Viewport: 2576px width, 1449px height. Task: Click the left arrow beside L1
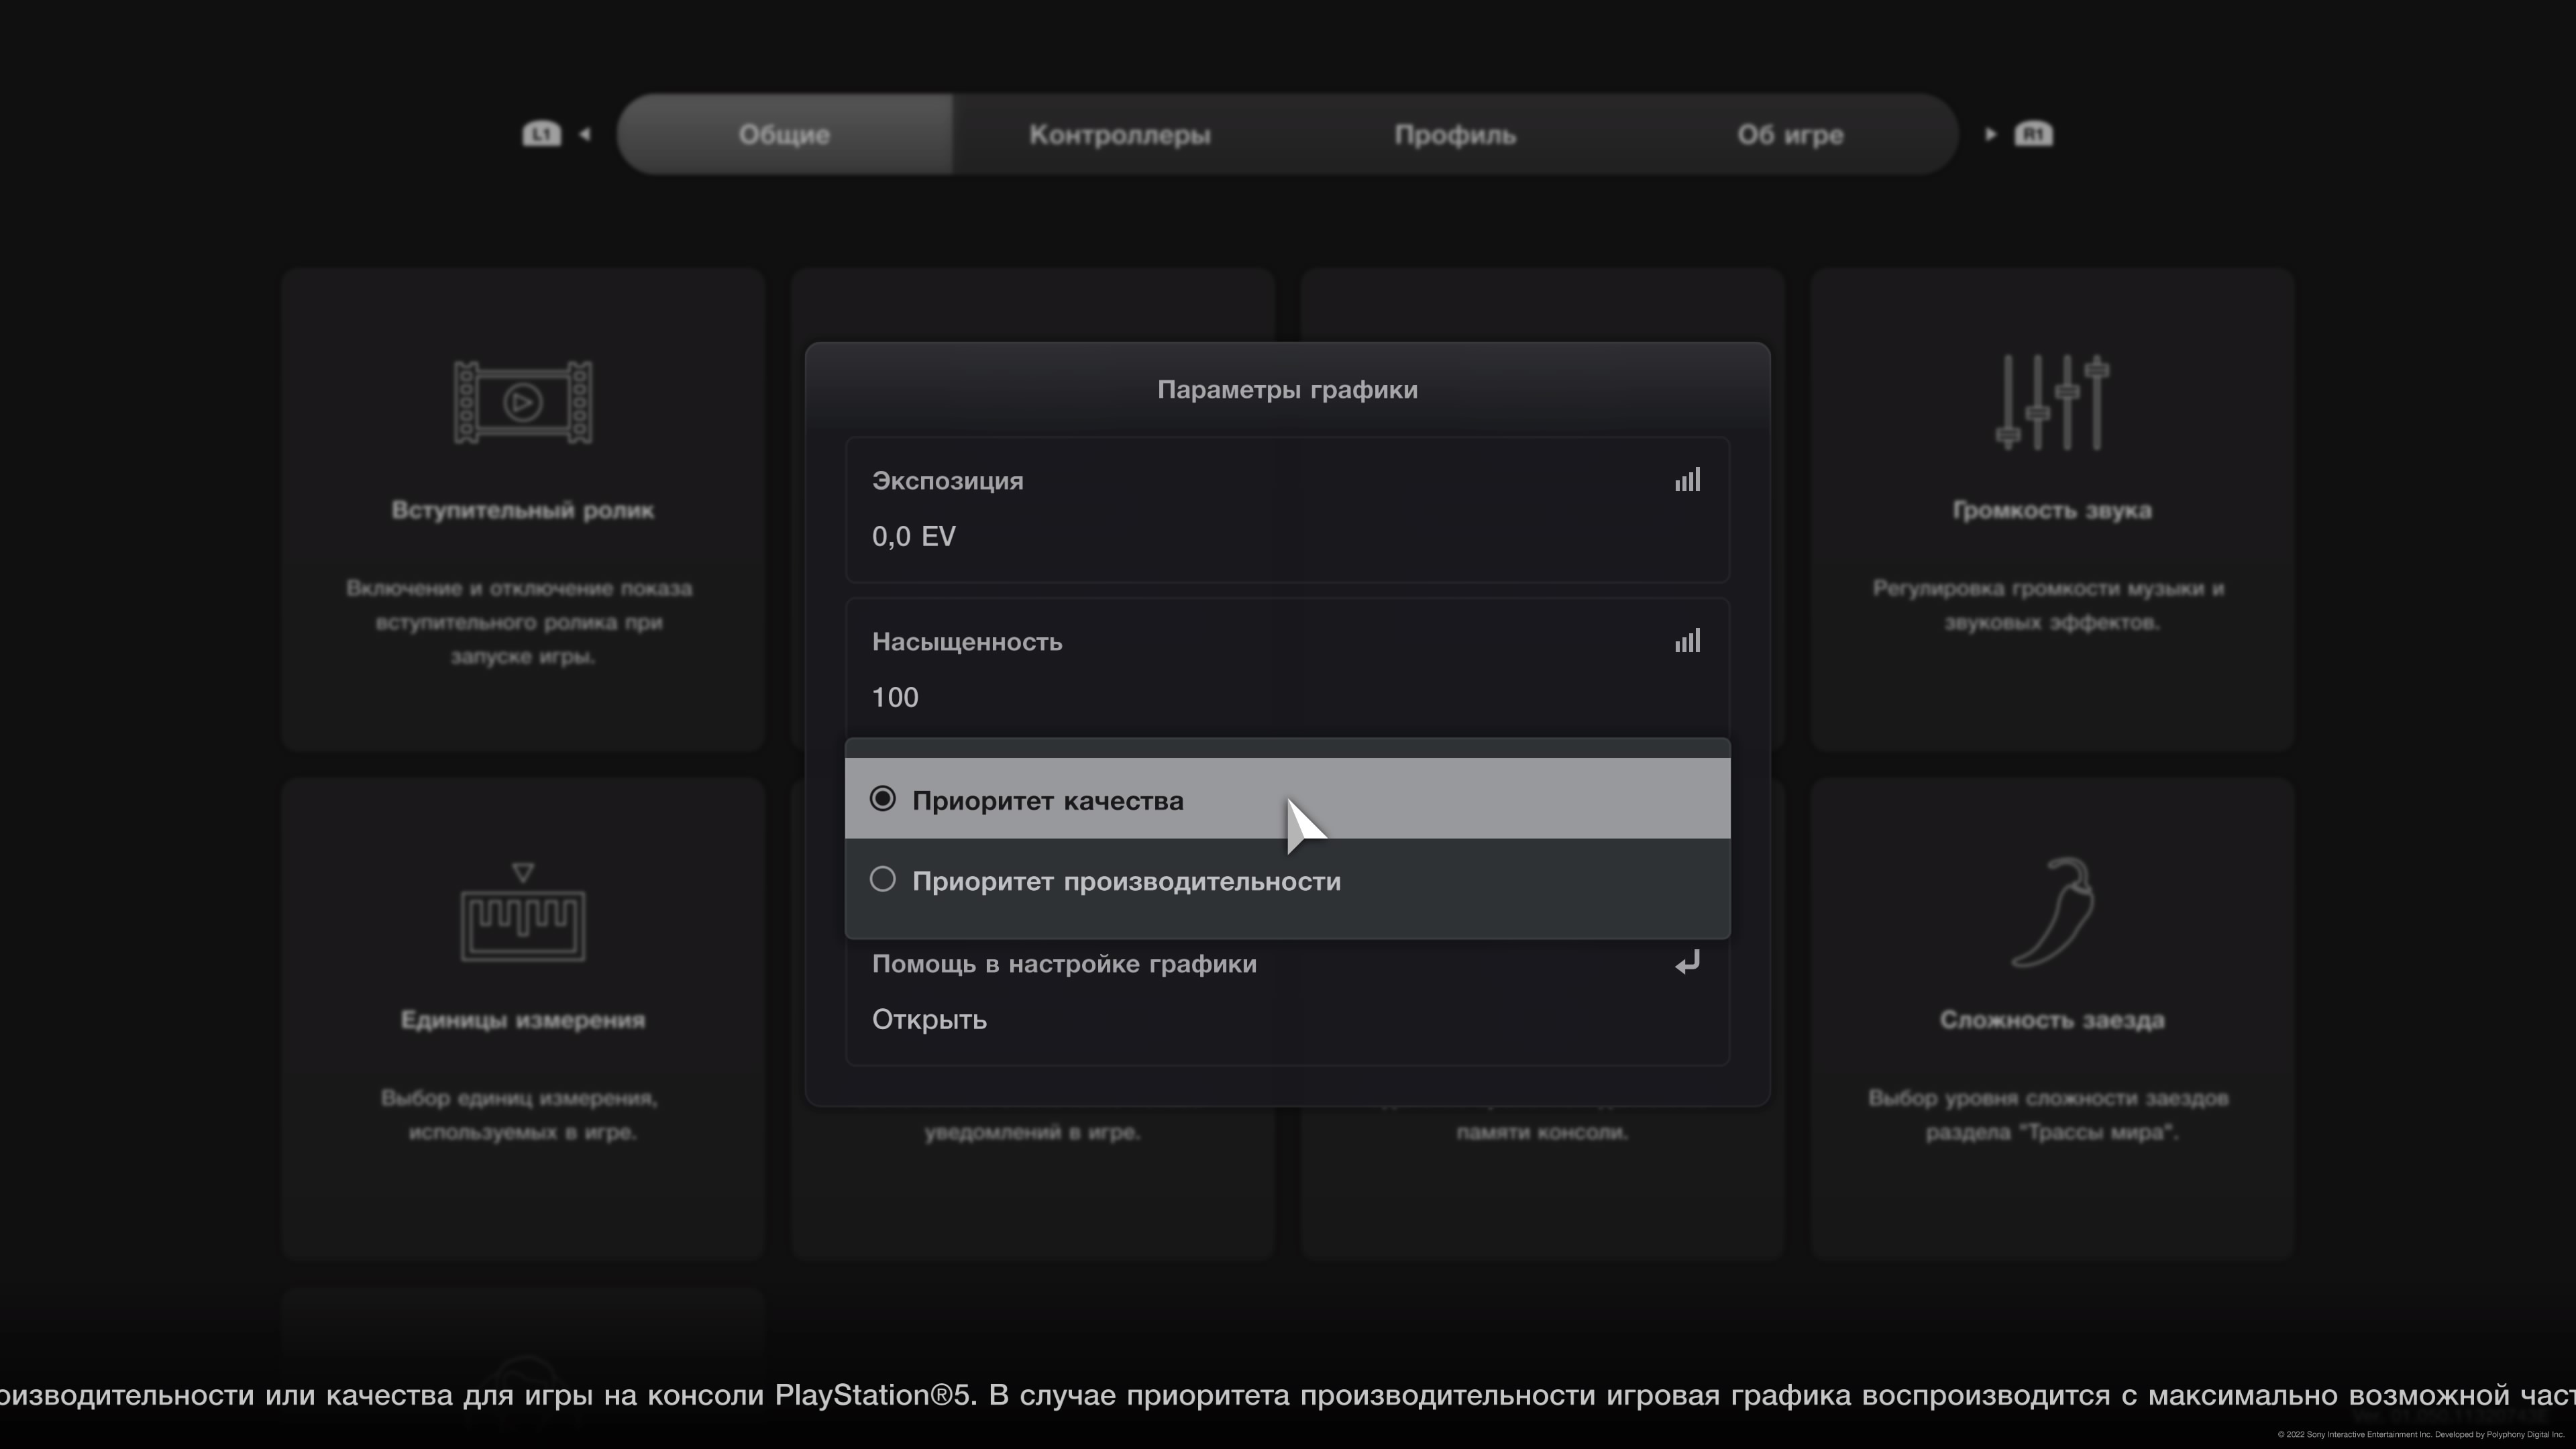[585, 134]
